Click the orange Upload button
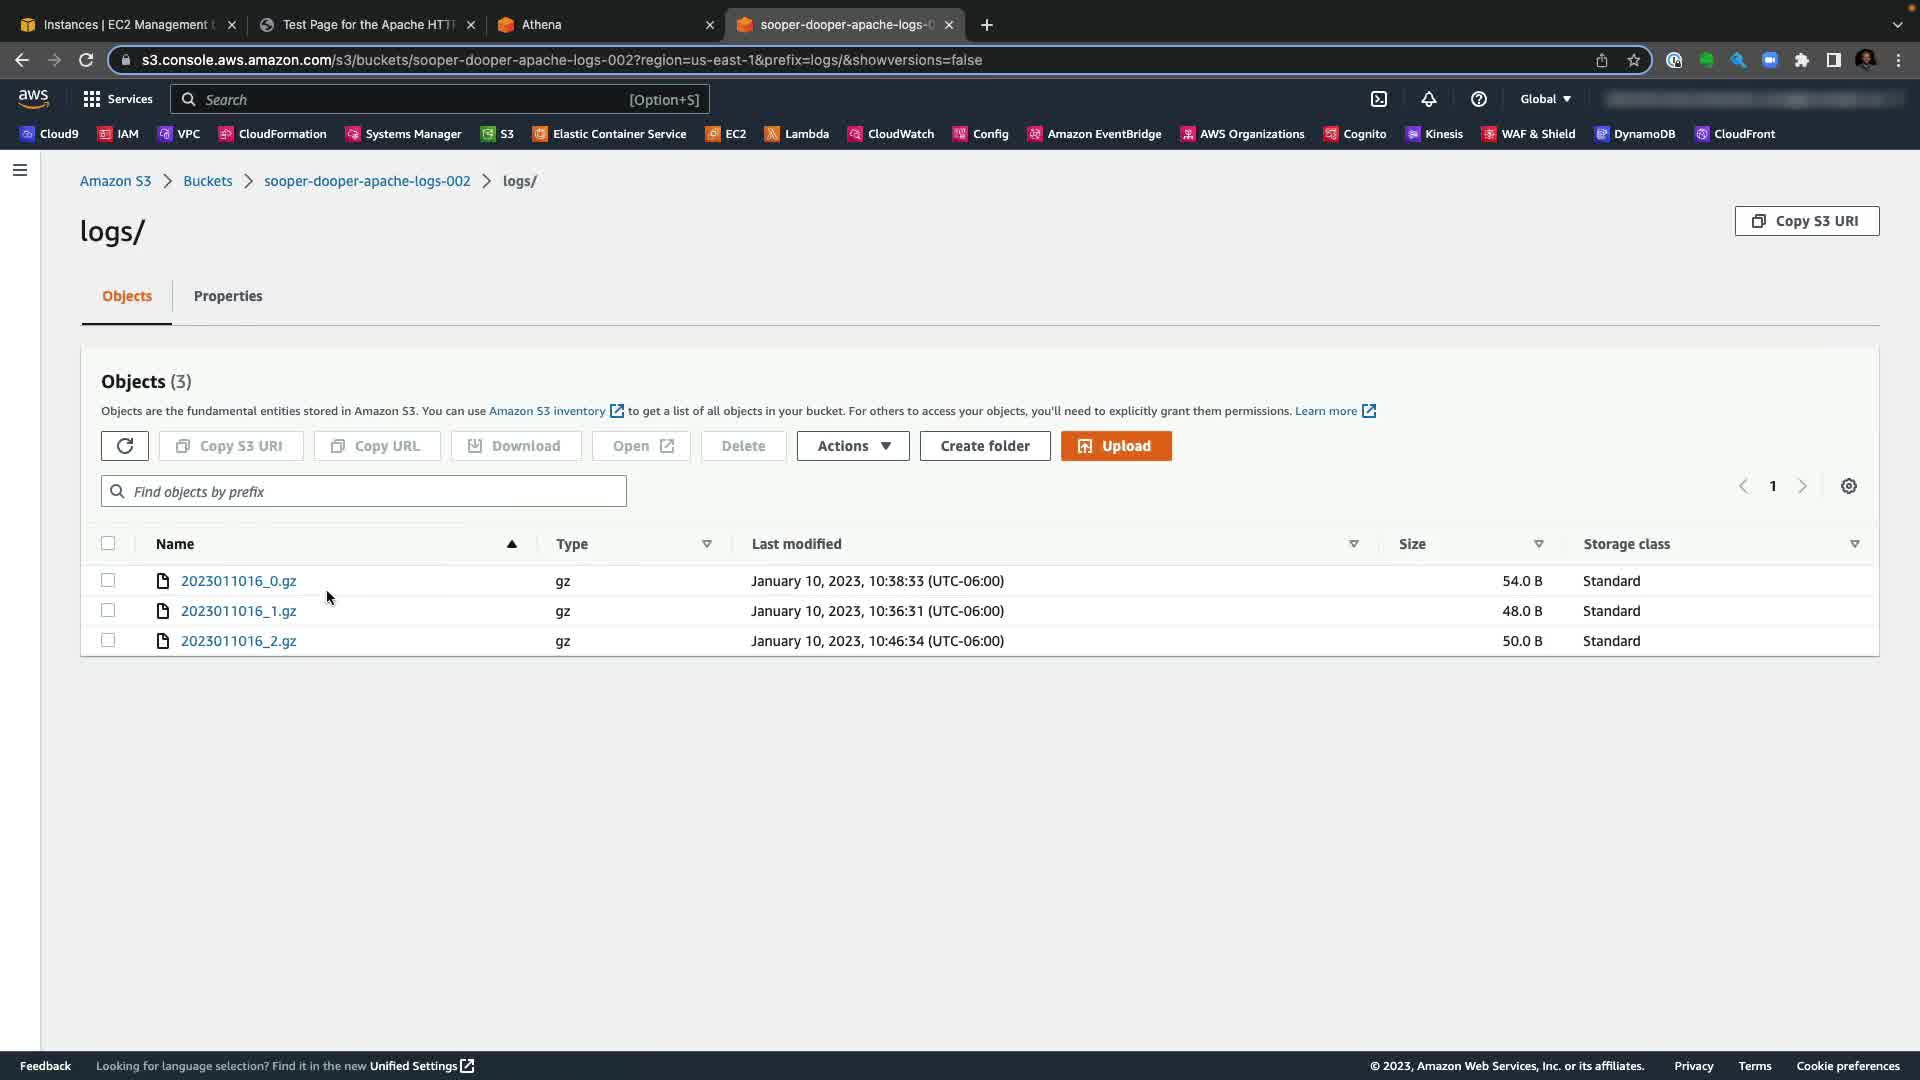Screen dimensions: 1920x1080 (x=1116, y=446)
